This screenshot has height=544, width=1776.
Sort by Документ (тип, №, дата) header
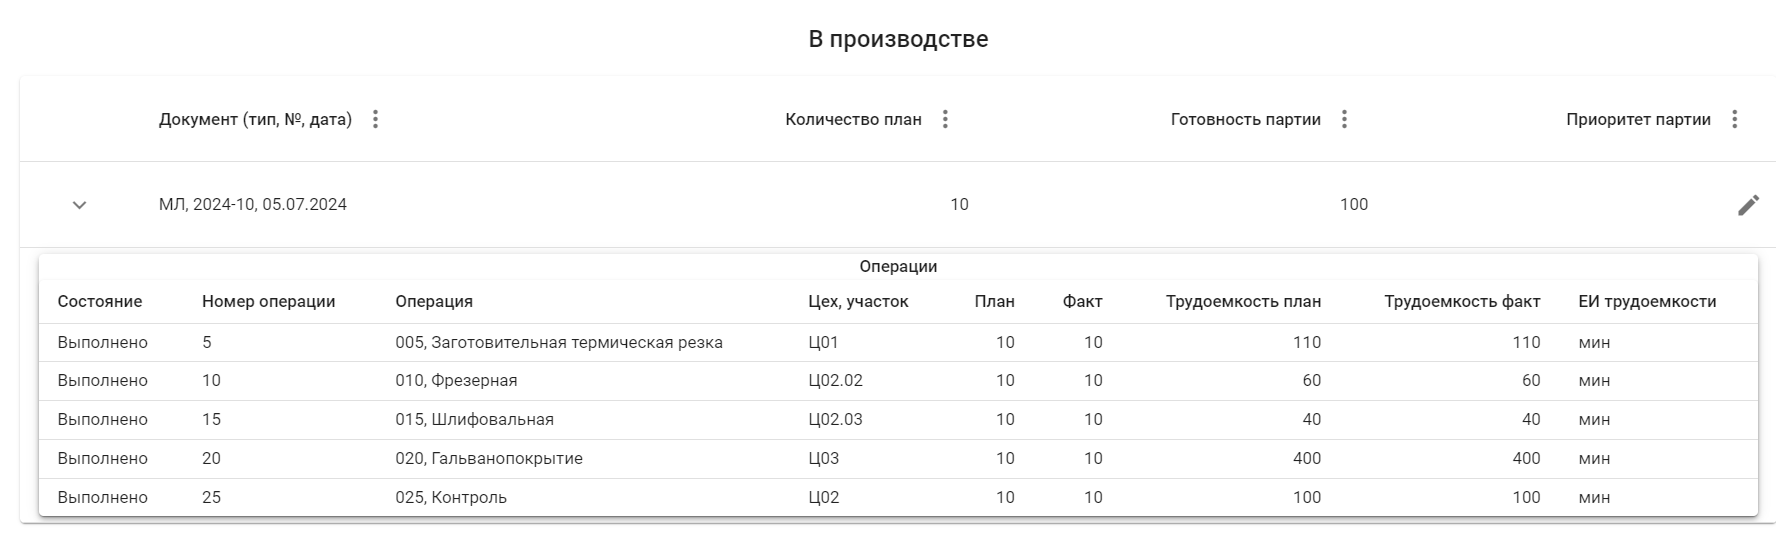point(255,120)
